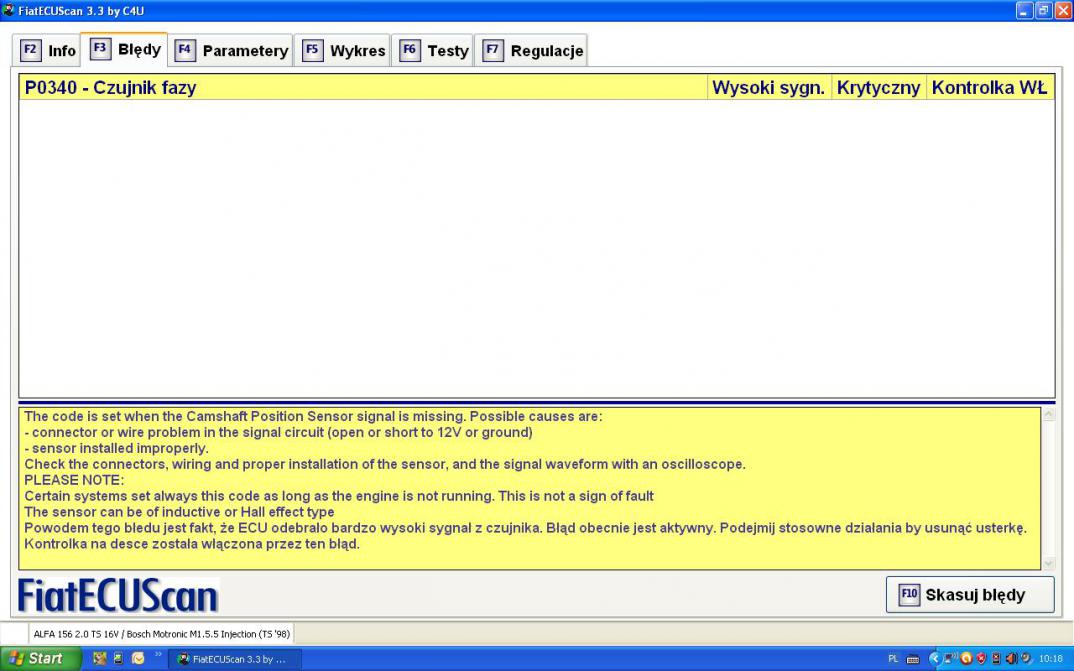Switch to the F4 Parametery tab
This screenshot has height=671, width=1074.
(x=232, y=51)
